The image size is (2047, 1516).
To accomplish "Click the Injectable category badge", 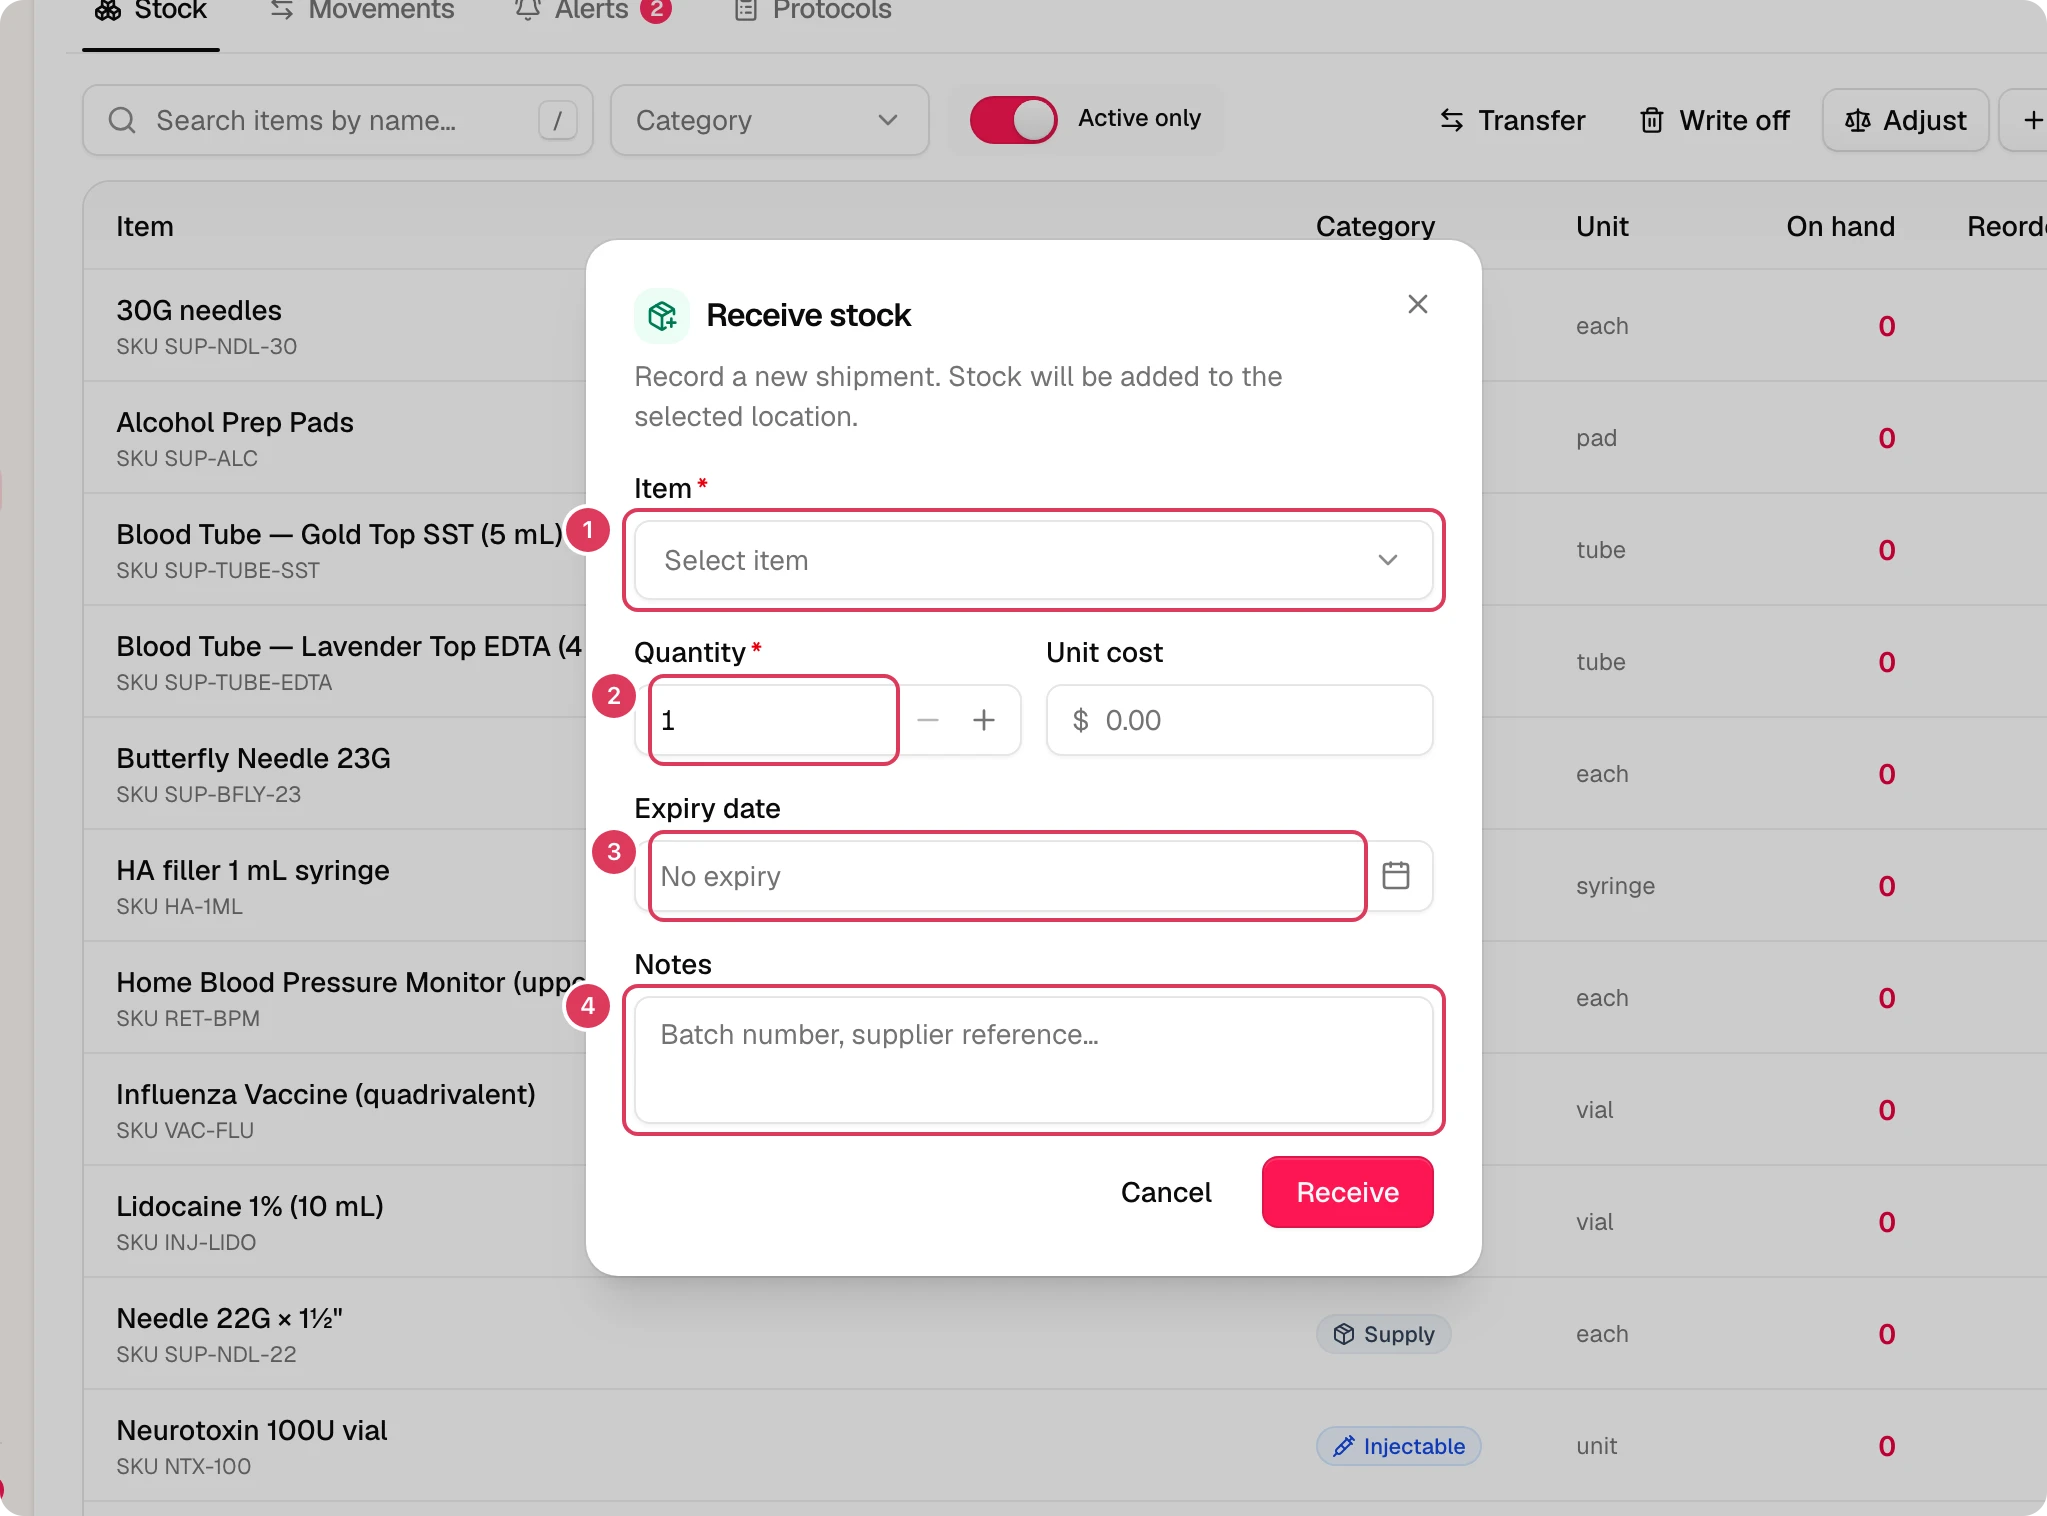I will pos(1398,1446).
